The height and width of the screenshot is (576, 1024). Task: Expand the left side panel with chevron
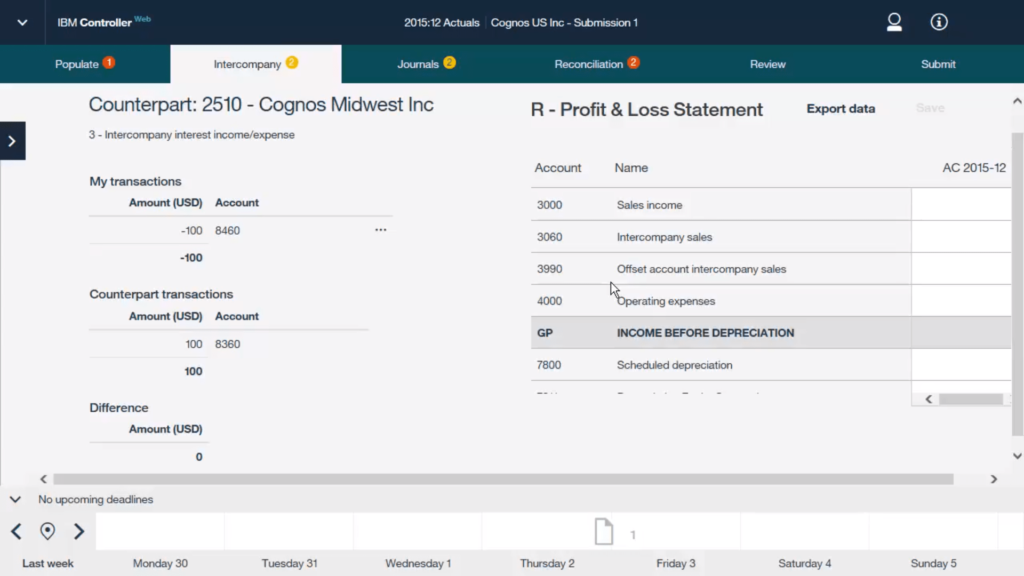[x=11, y=140]
